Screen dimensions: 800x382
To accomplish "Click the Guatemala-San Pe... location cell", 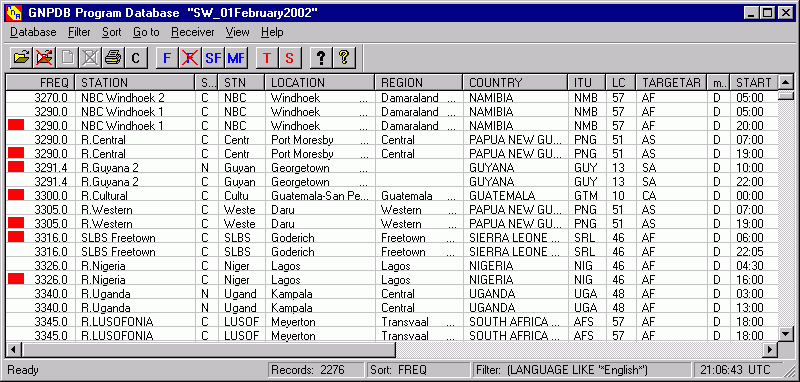I will click(x=320, y=195).
